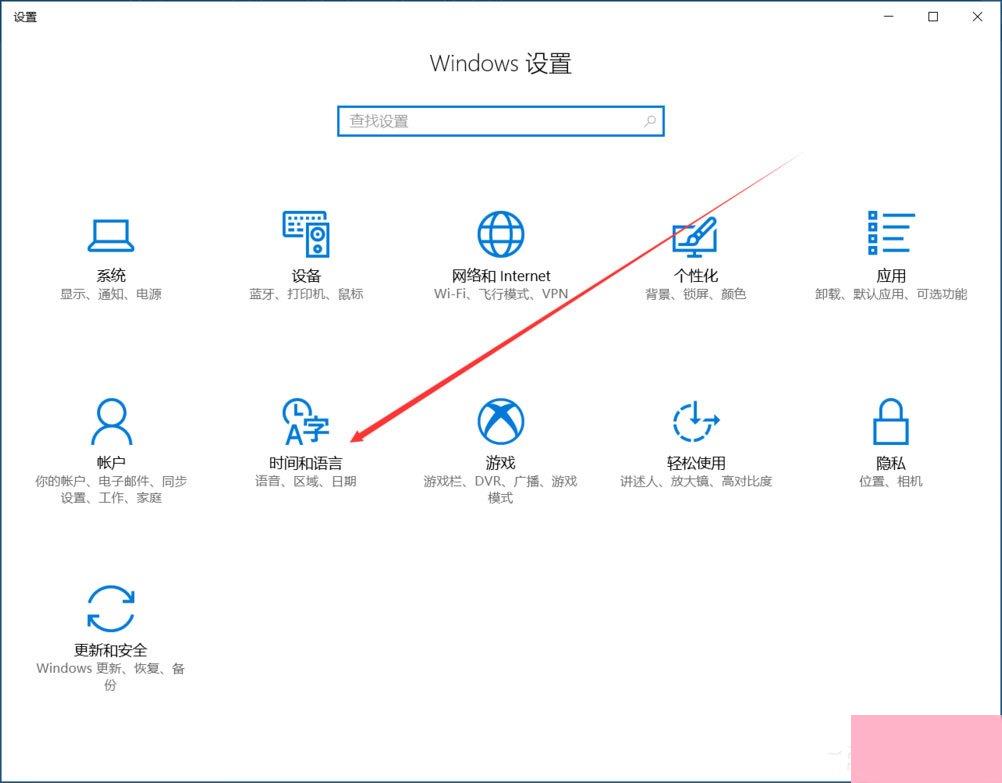This screenshot has height=783, width=1002.
Task: Select the 应用 label
Action: [x=891, y=275]
